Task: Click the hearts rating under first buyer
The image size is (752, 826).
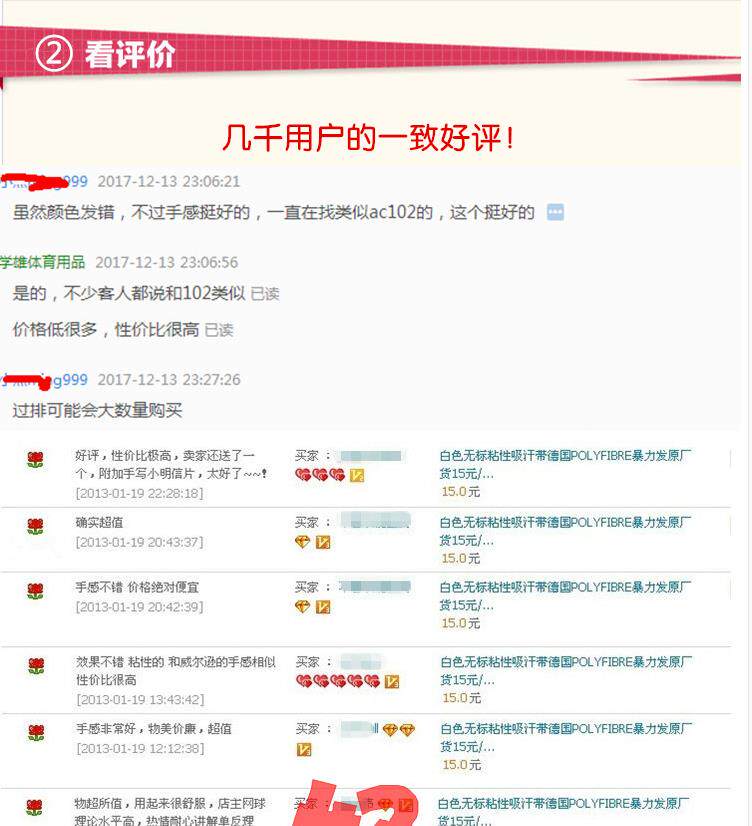Action: click(320, 475)
